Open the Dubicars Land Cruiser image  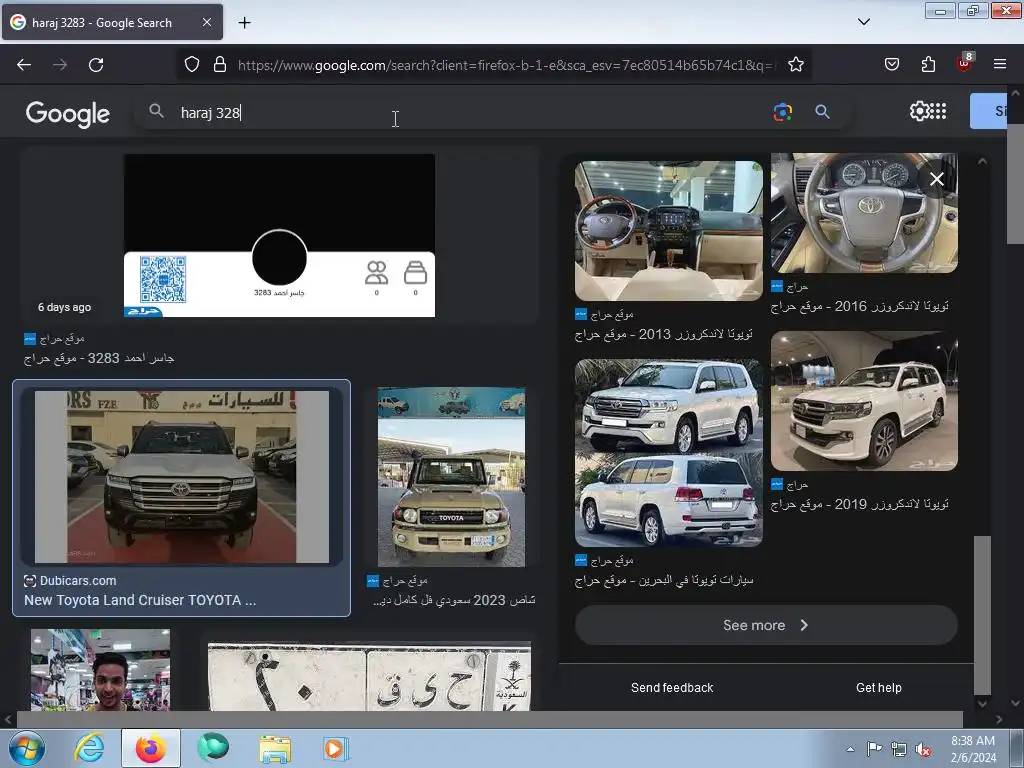click(x=182, y=477)
